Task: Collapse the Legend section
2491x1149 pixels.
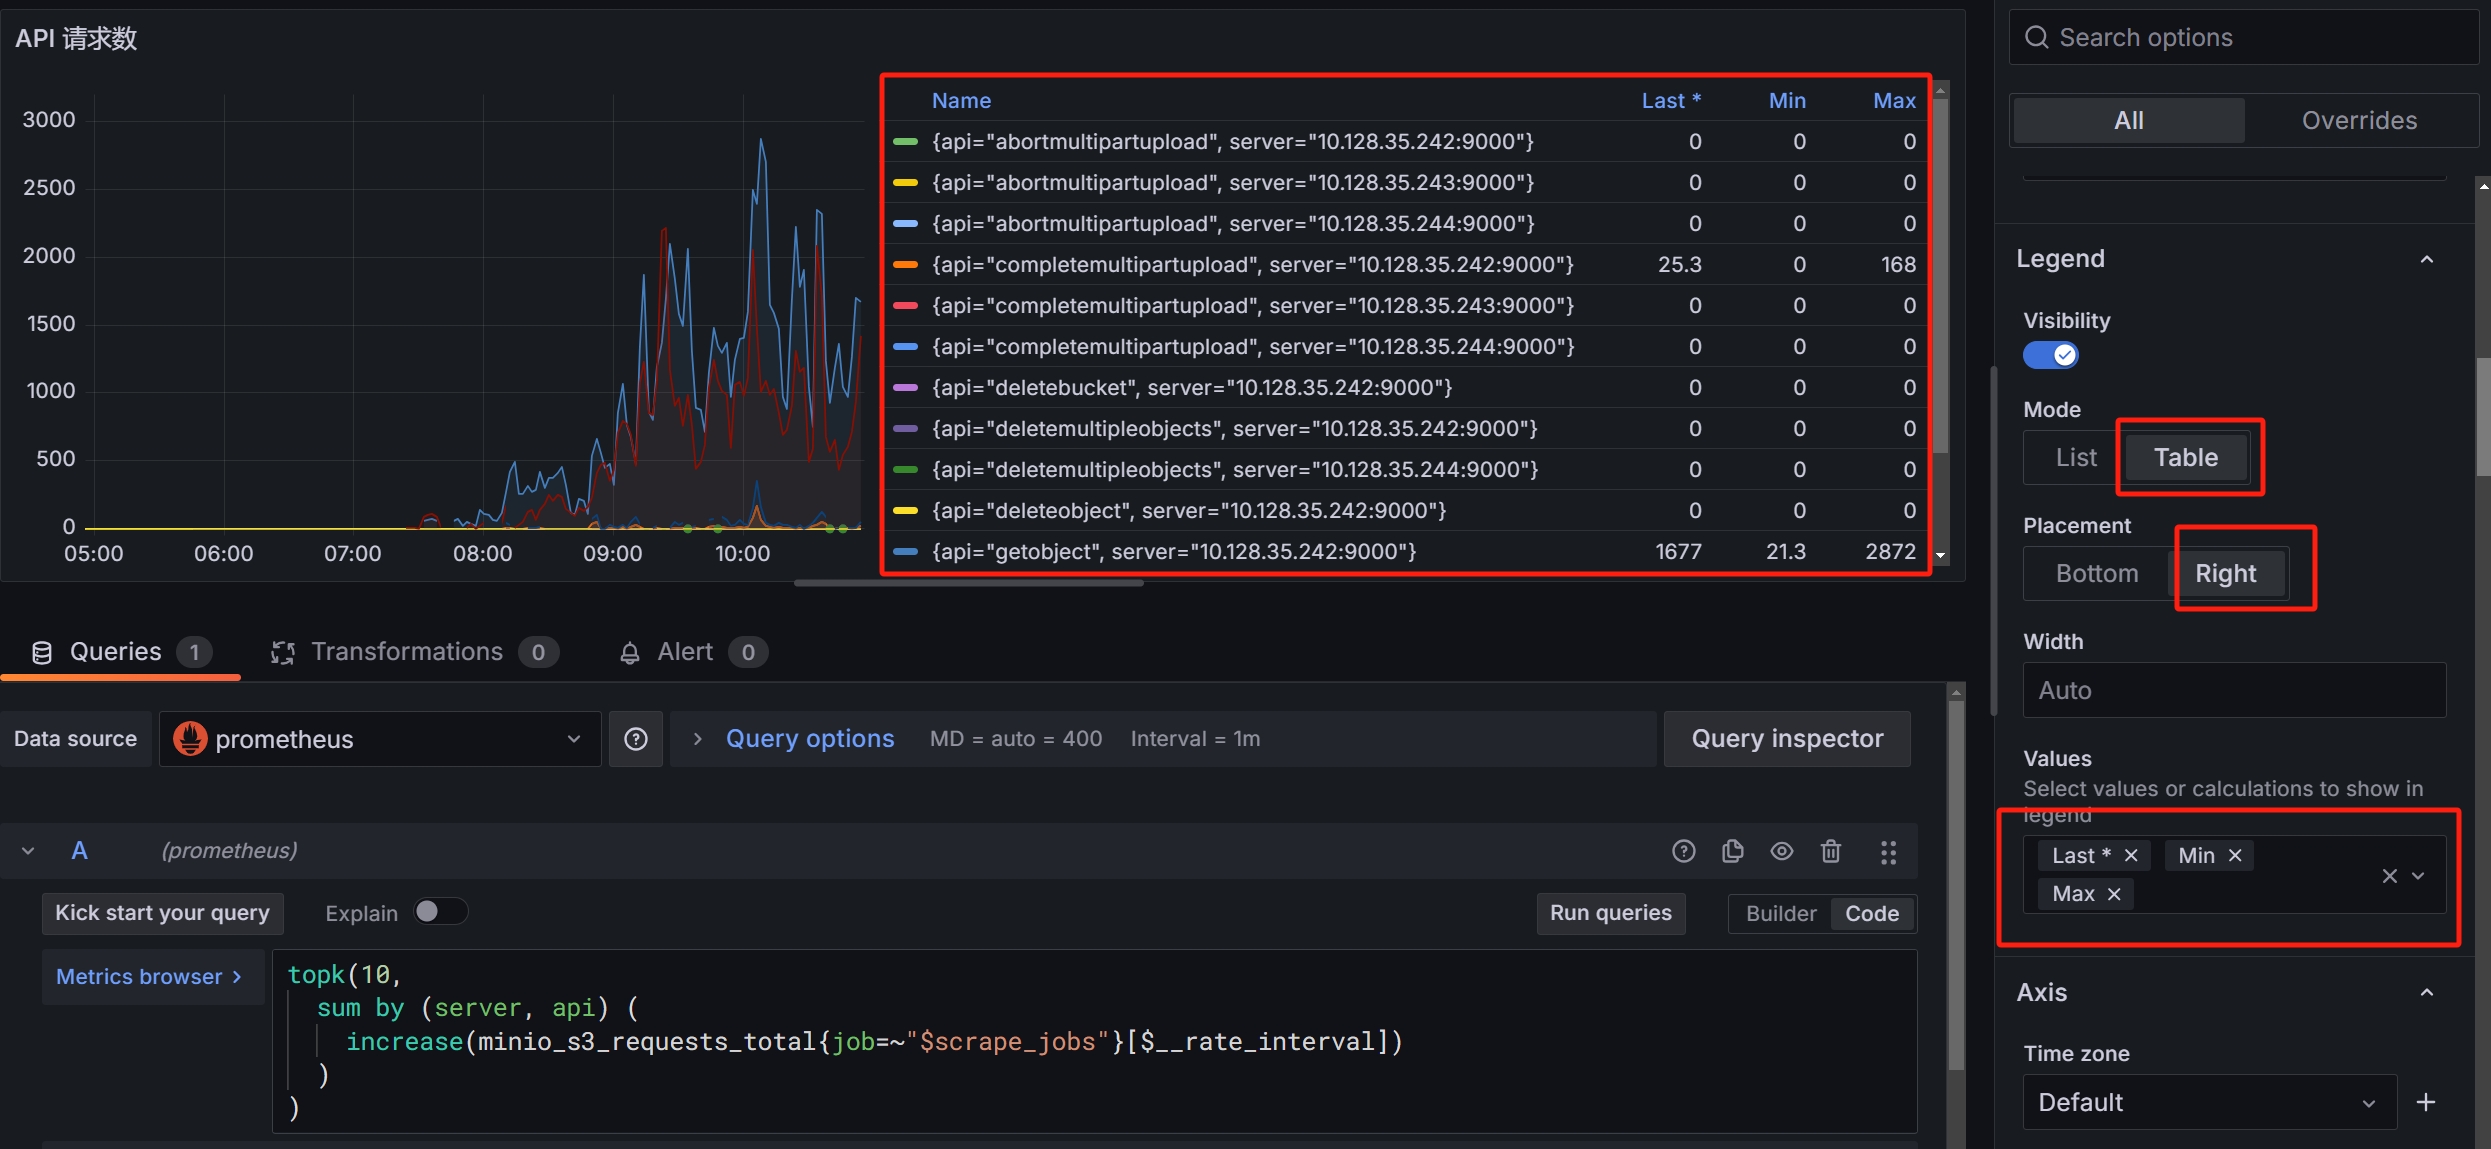Action: point(2427,259)
